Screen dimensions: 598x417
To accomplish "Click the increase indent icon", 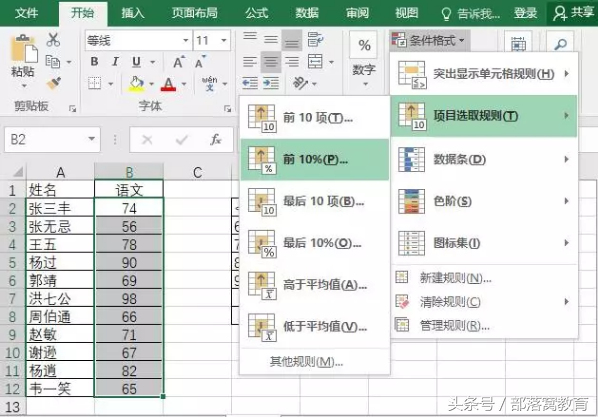I will [271, 83].
